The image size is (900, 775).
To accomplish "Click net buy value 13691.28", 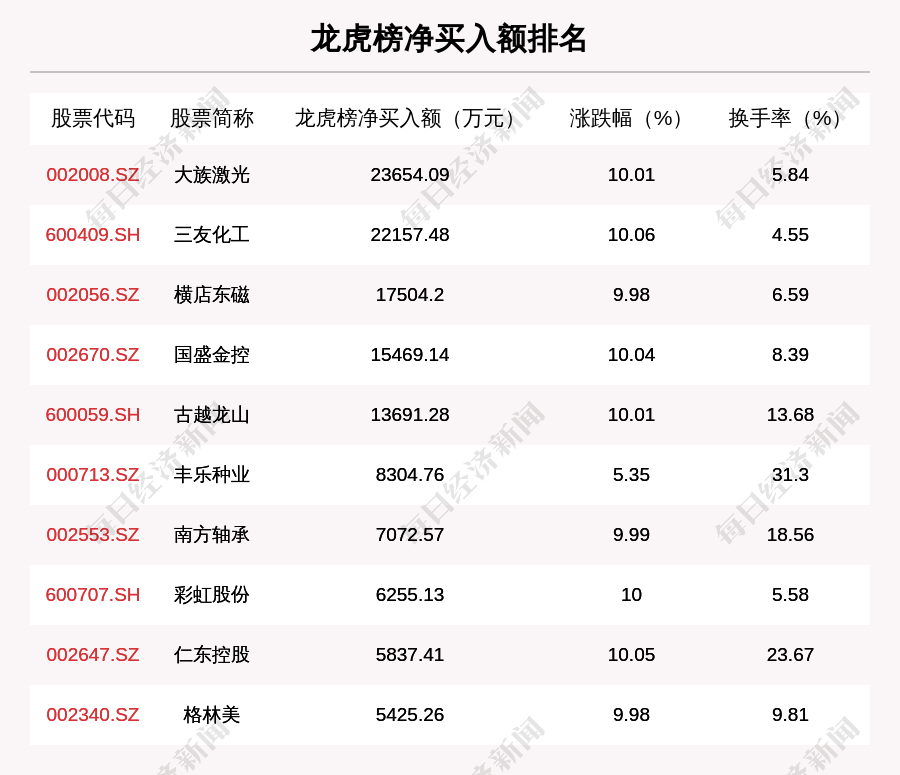I will pyautogui.click(x=410, y=414).
